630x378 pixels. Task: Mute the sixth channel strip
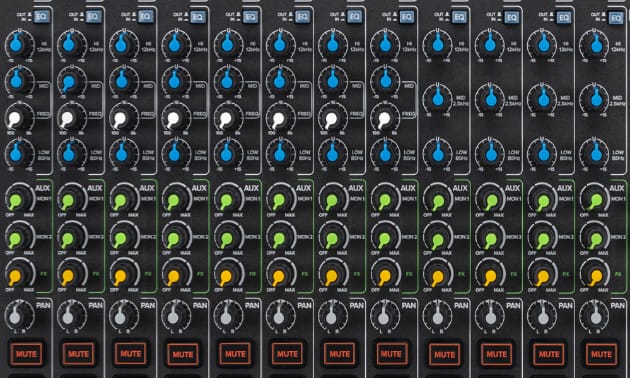(x=287, y=354)
